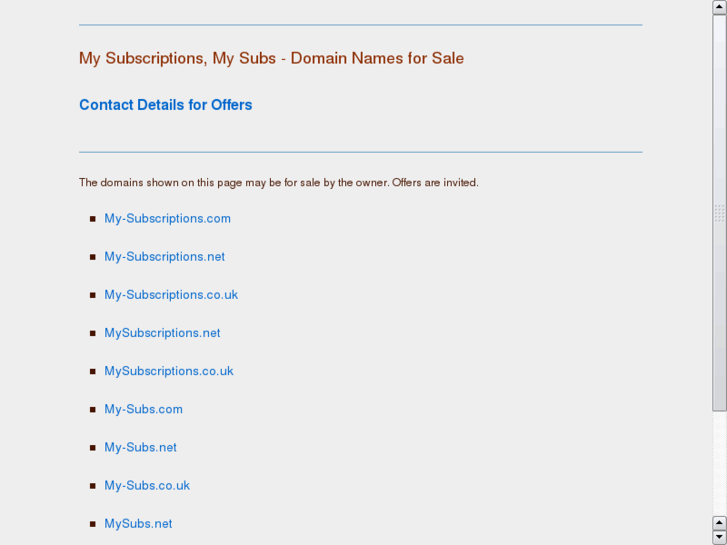Open the MySubscriptions.co.uk domain link
727x545 pixels.
tap(169, 370)
